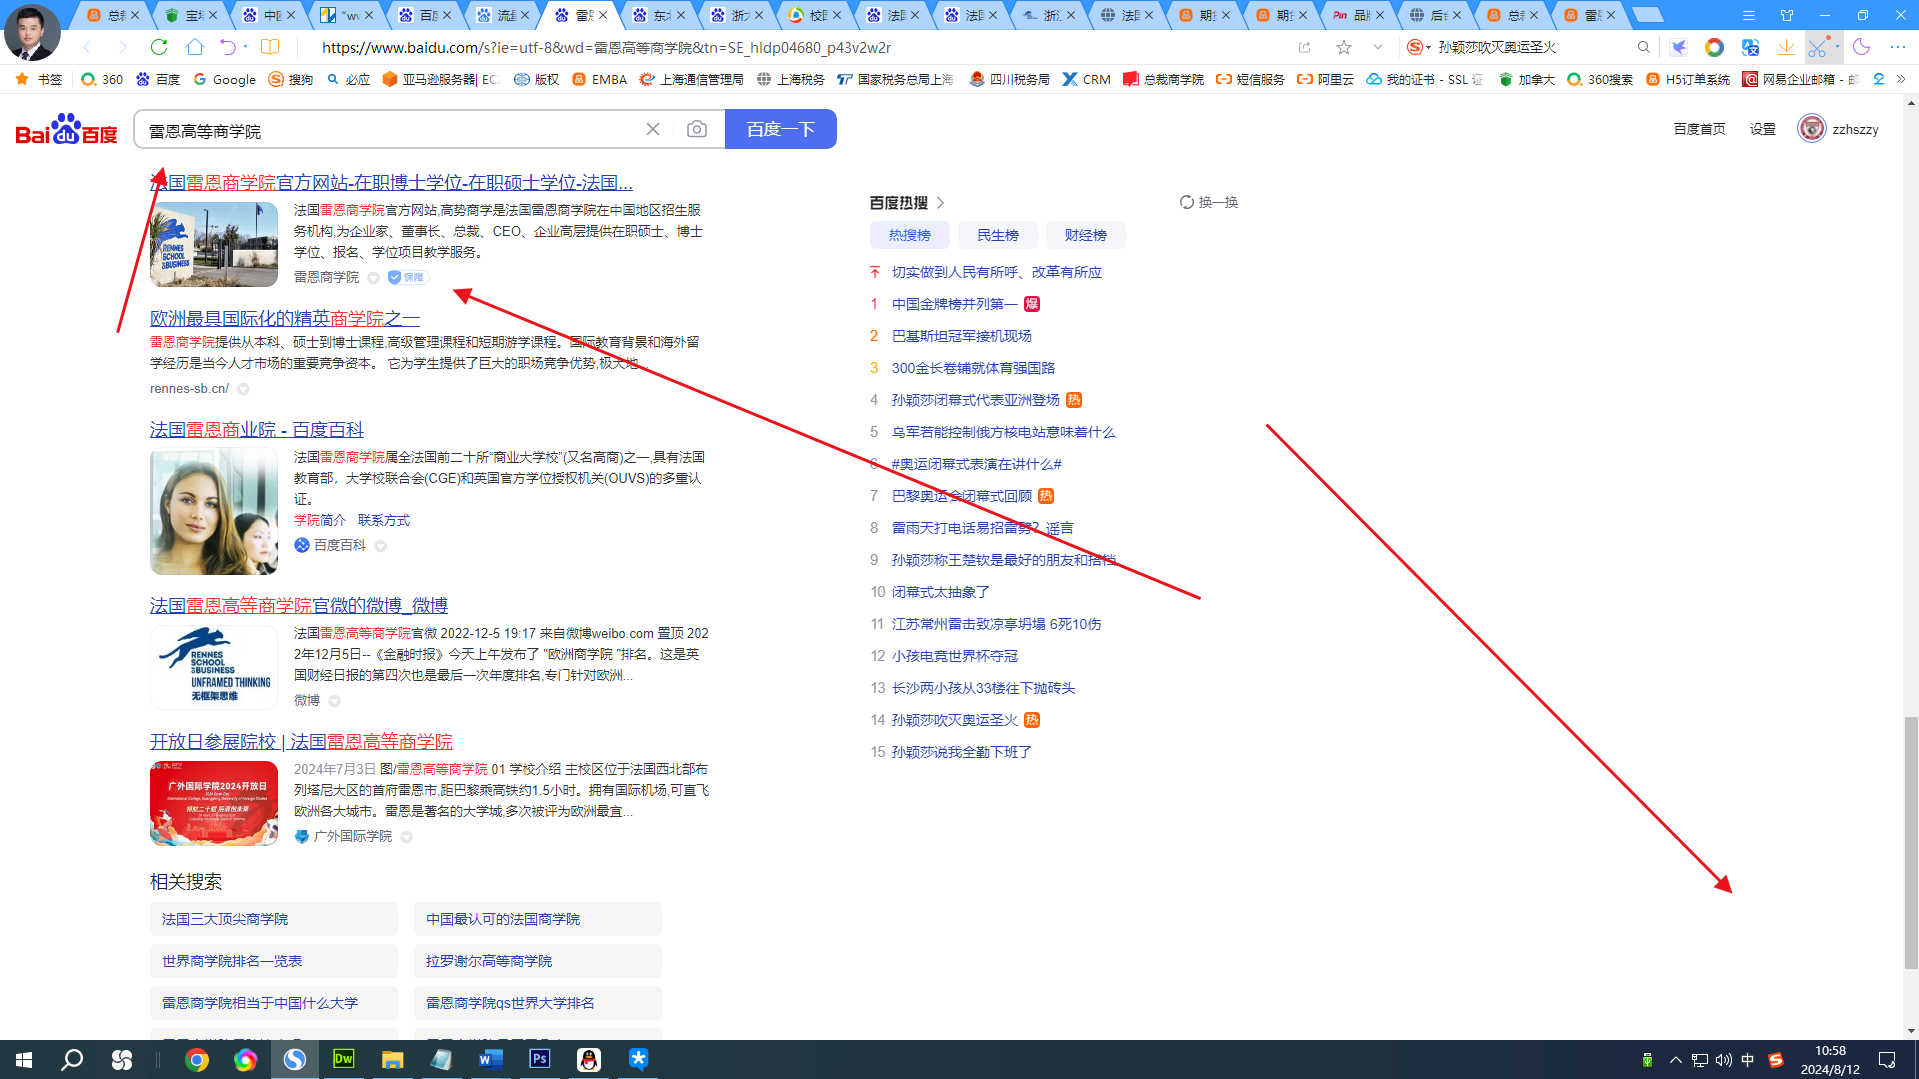The width and height of the screenshot is (1919, 1079).
Task: Toggle night mode with the moon icon
Action: tap(1860, 47)
